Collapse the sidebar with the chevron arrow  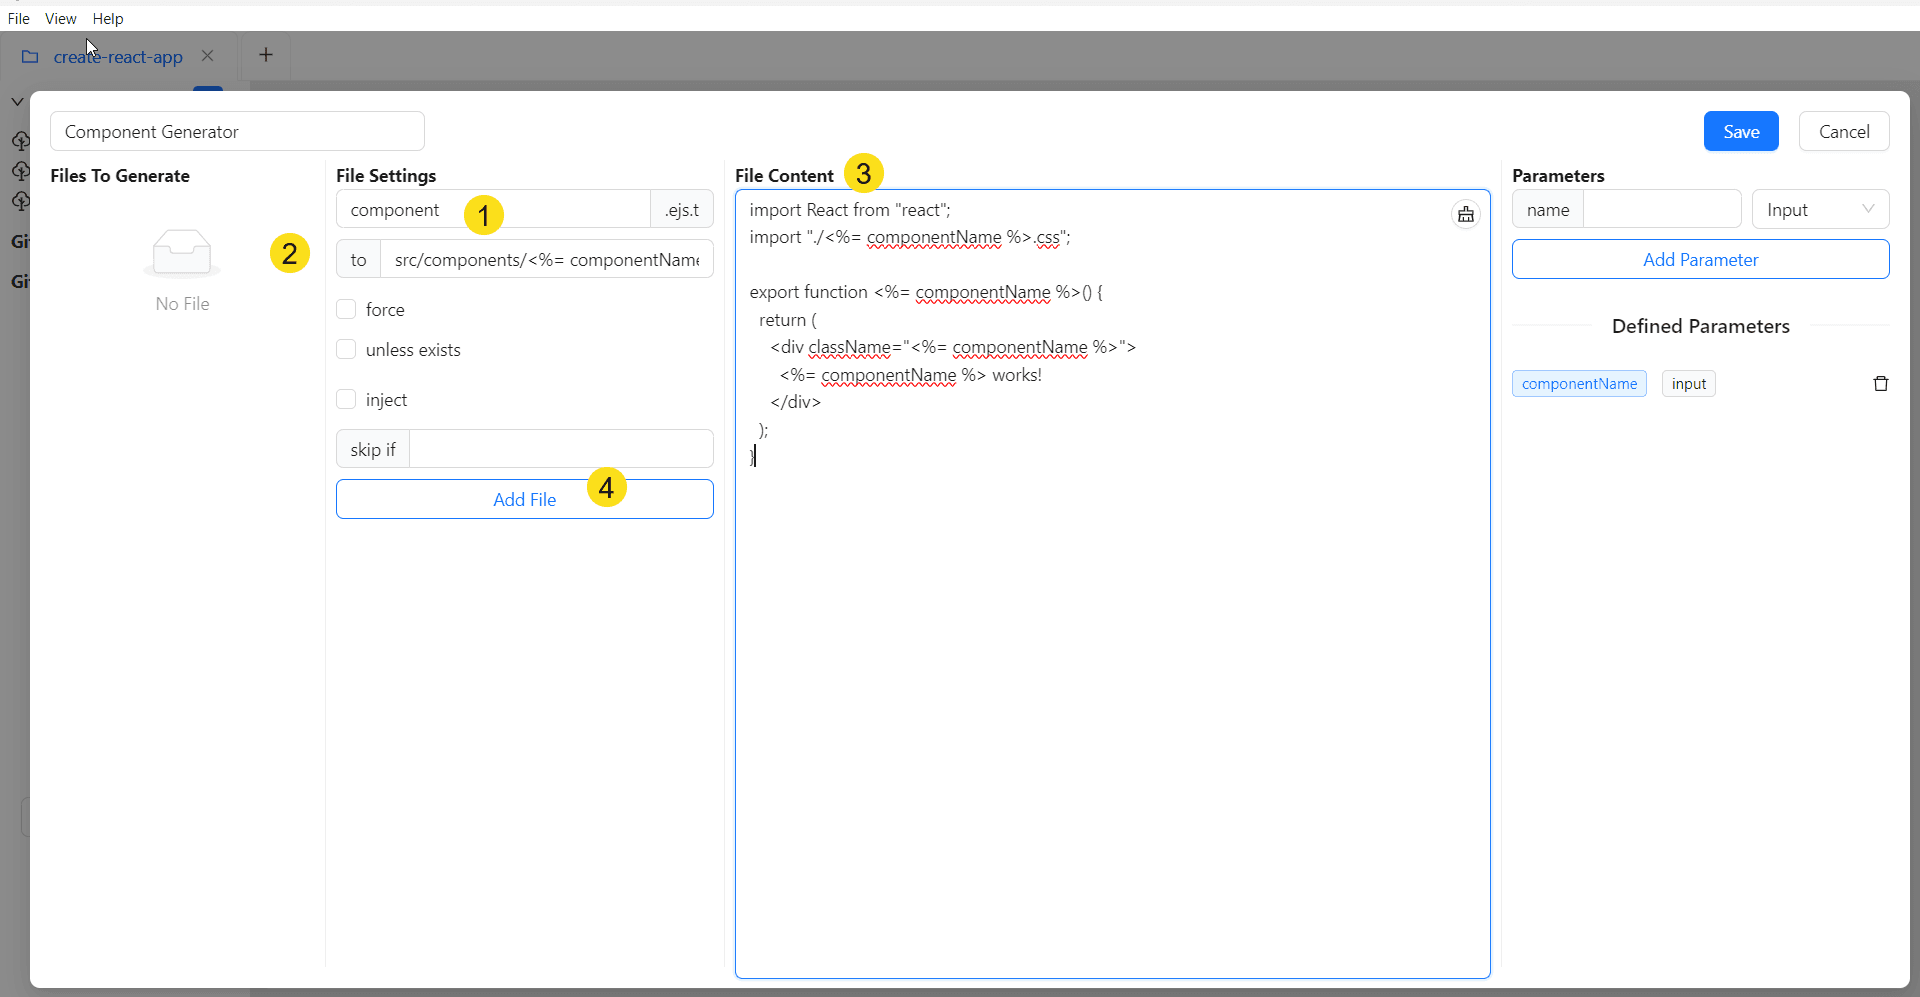click(17, 101)
